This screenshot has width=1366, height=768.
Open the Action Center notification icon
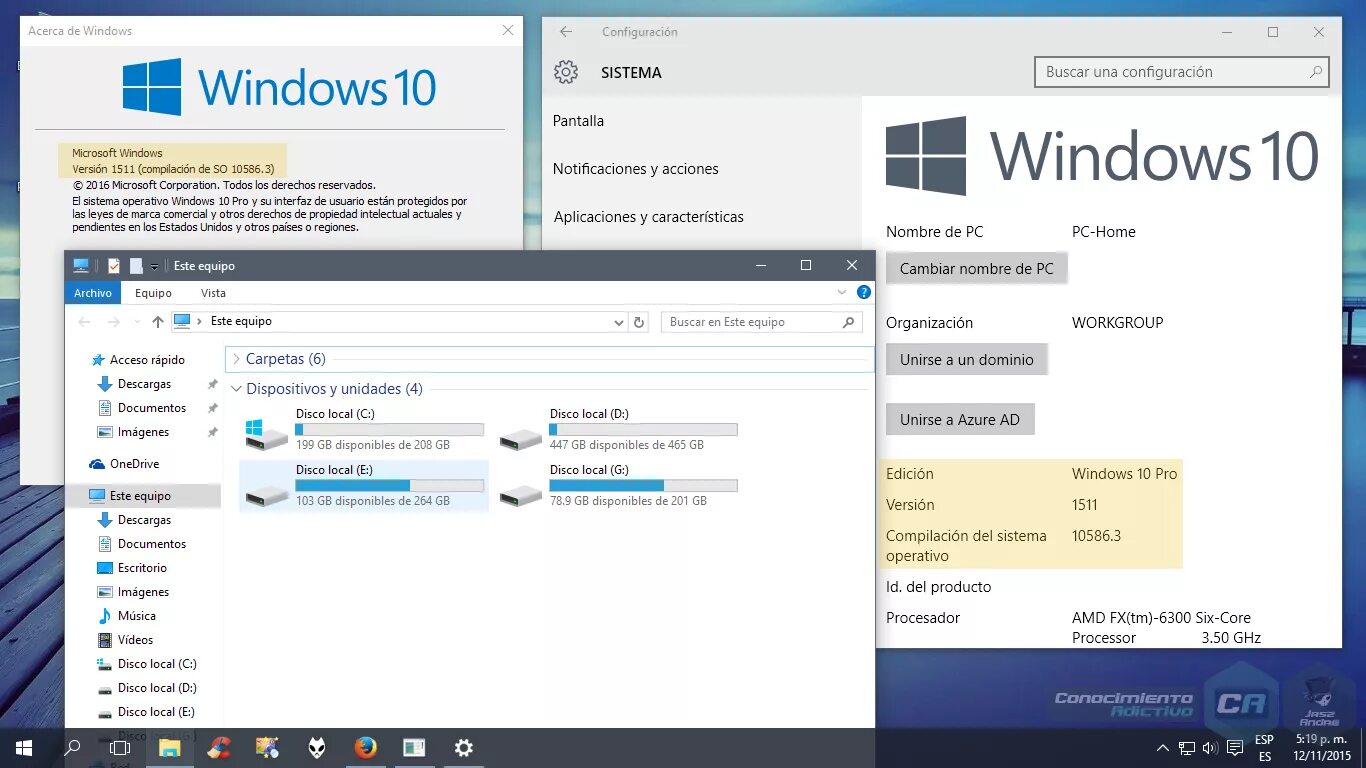pos(1235,747)
